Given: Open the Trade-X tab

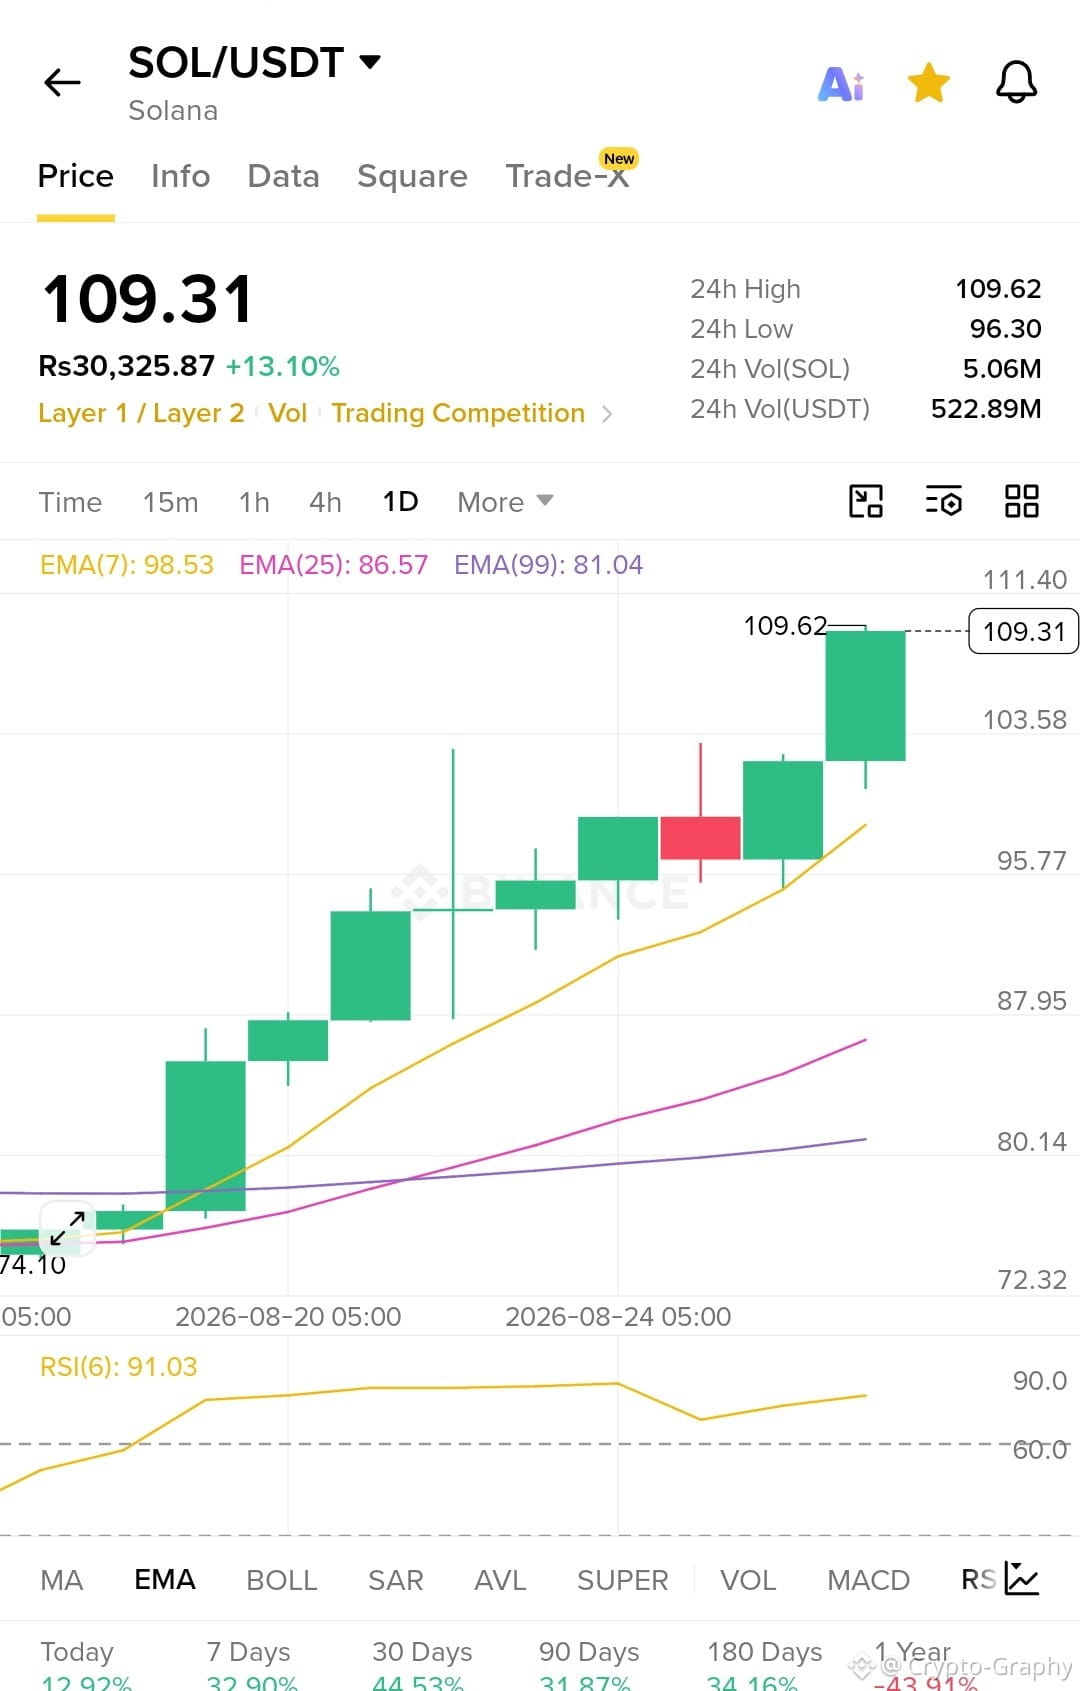Looking at the screenshot, I should [567, 176].
